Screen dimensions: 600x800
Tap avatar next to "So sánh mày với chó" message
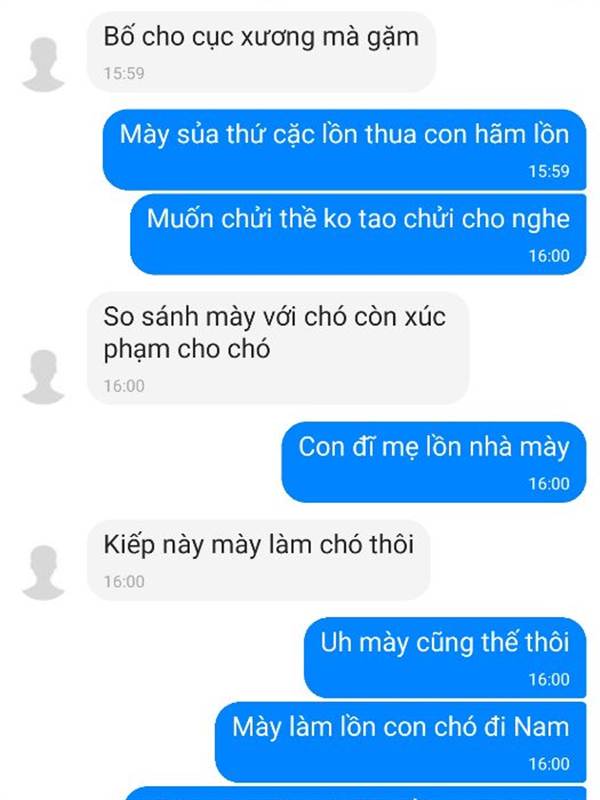click(43, 377)
